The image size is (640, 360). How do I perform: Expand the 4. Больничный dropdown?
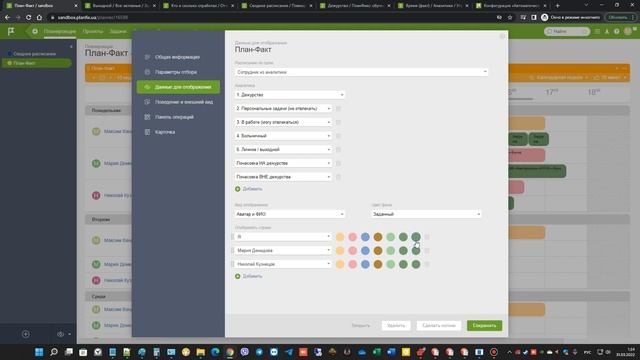tap(283, 136)
